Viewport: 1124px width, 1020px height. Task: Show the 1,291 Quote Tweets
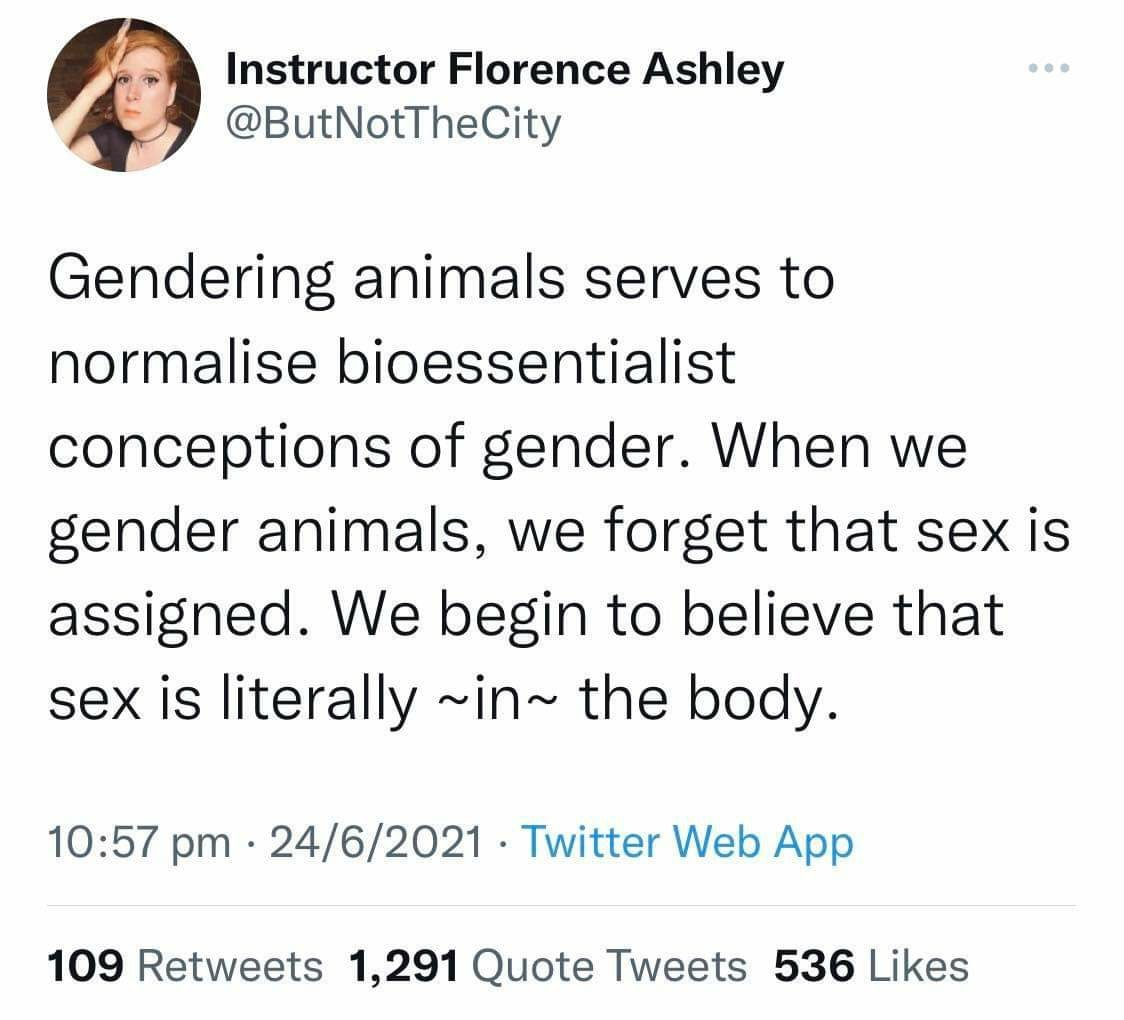(x=548, y=966)
